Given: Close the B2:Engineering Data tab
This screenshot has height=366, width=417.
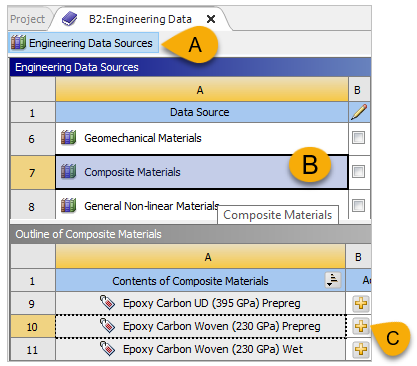Looking at the screenshot, I should [x=211, y=19].
